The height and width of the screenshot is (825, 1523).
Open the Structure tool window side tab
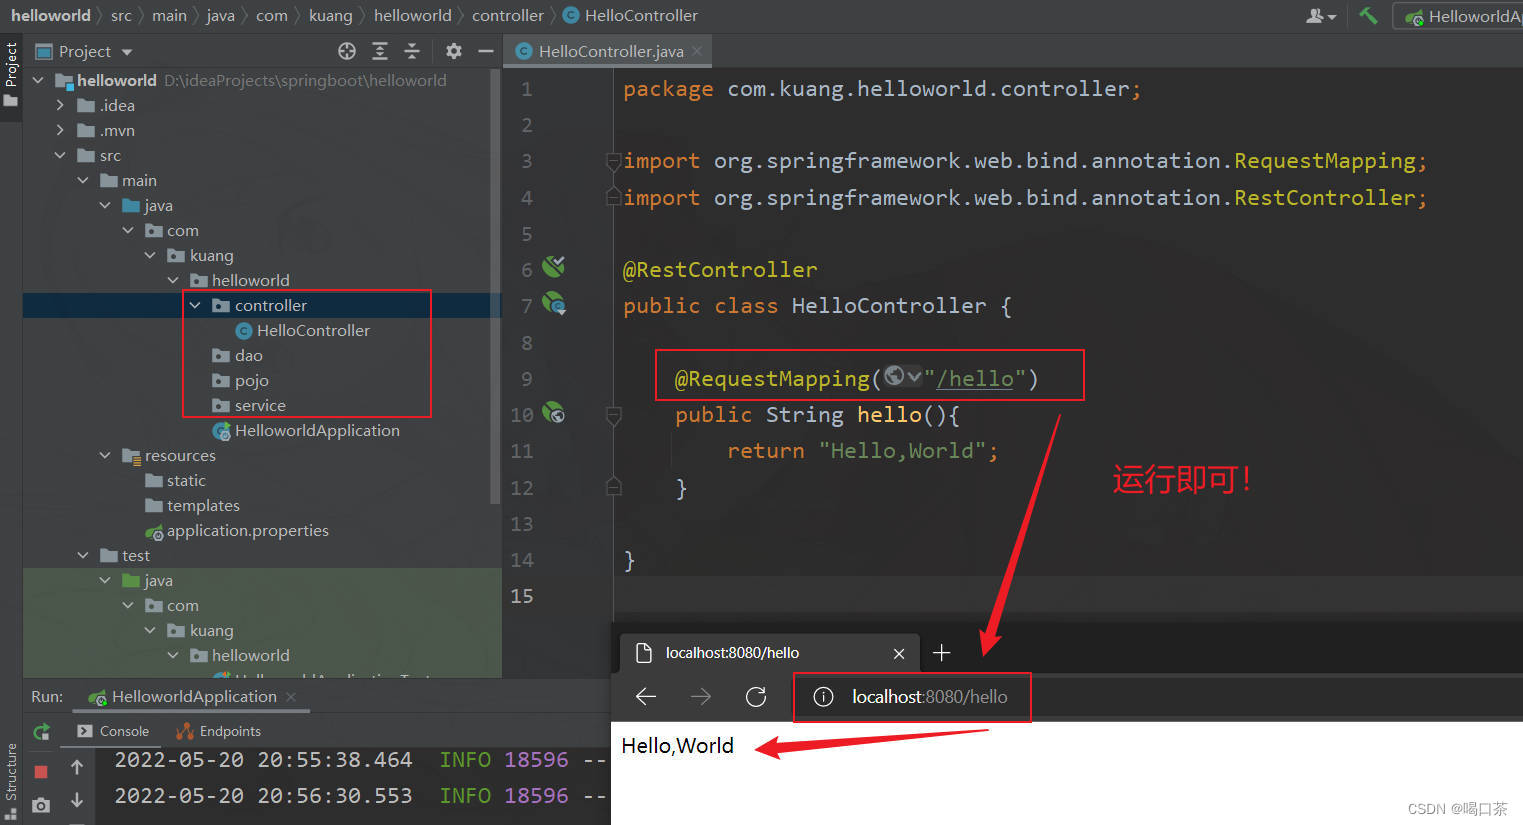(x=11, y=780)
